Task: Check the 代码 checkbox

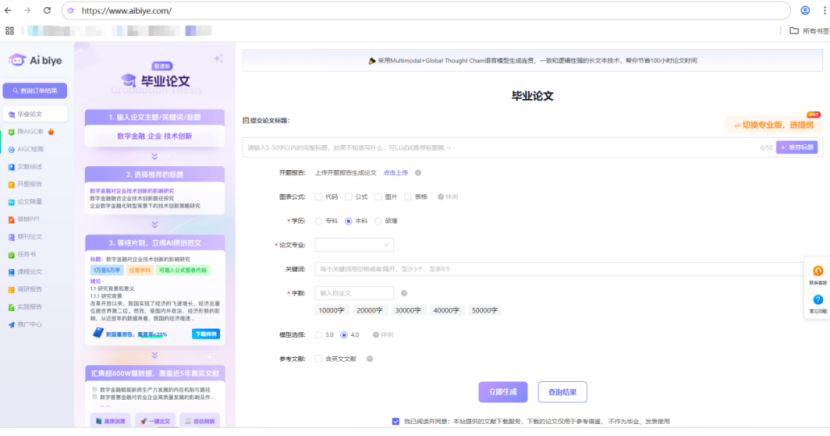Action: coord(318,197)
